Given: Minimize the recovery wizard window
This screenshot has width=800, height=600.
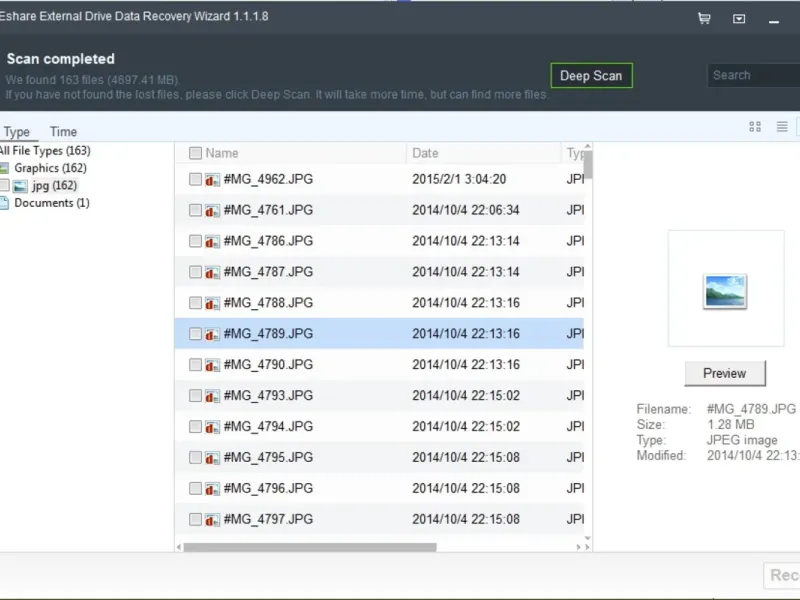Looking at the screenshot, I should pos(773,21).
